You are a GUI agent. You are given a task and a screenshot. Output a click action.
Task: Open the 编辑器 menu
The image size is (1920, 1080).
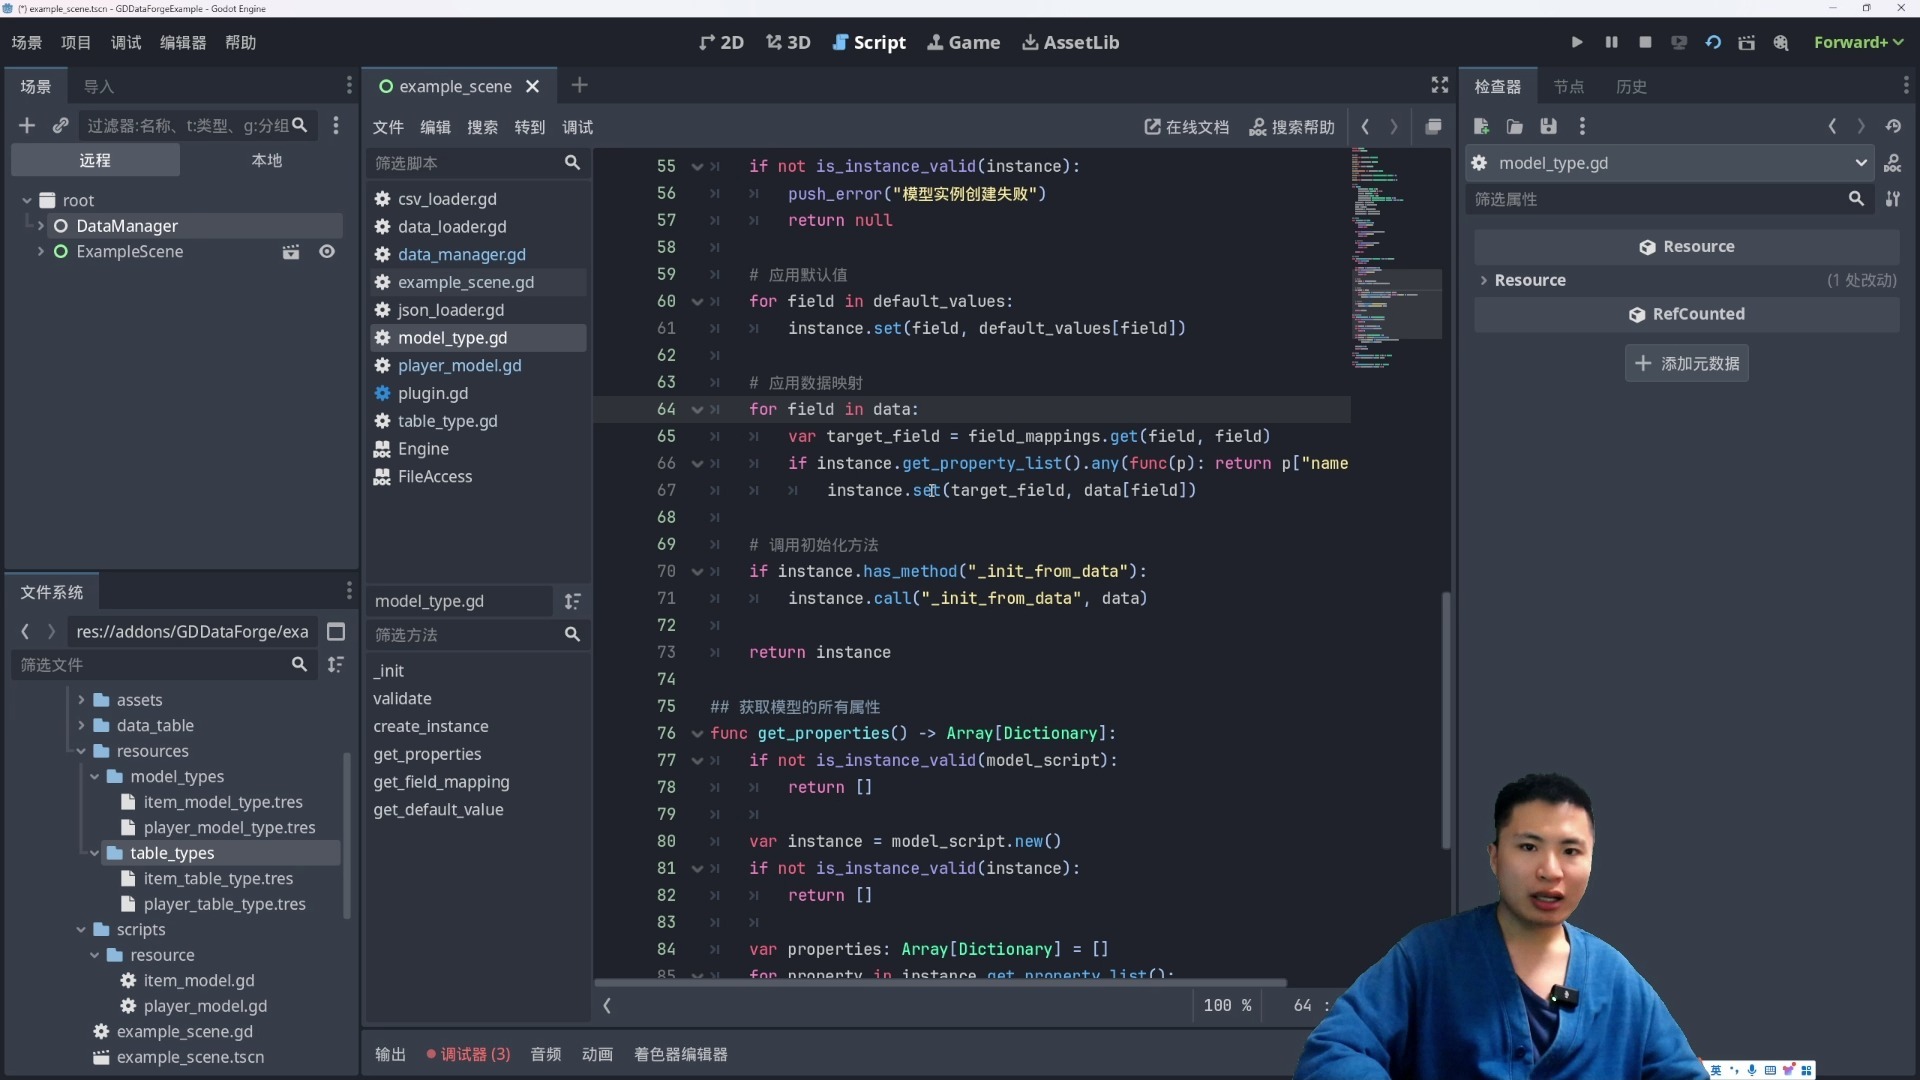[183, 42]
